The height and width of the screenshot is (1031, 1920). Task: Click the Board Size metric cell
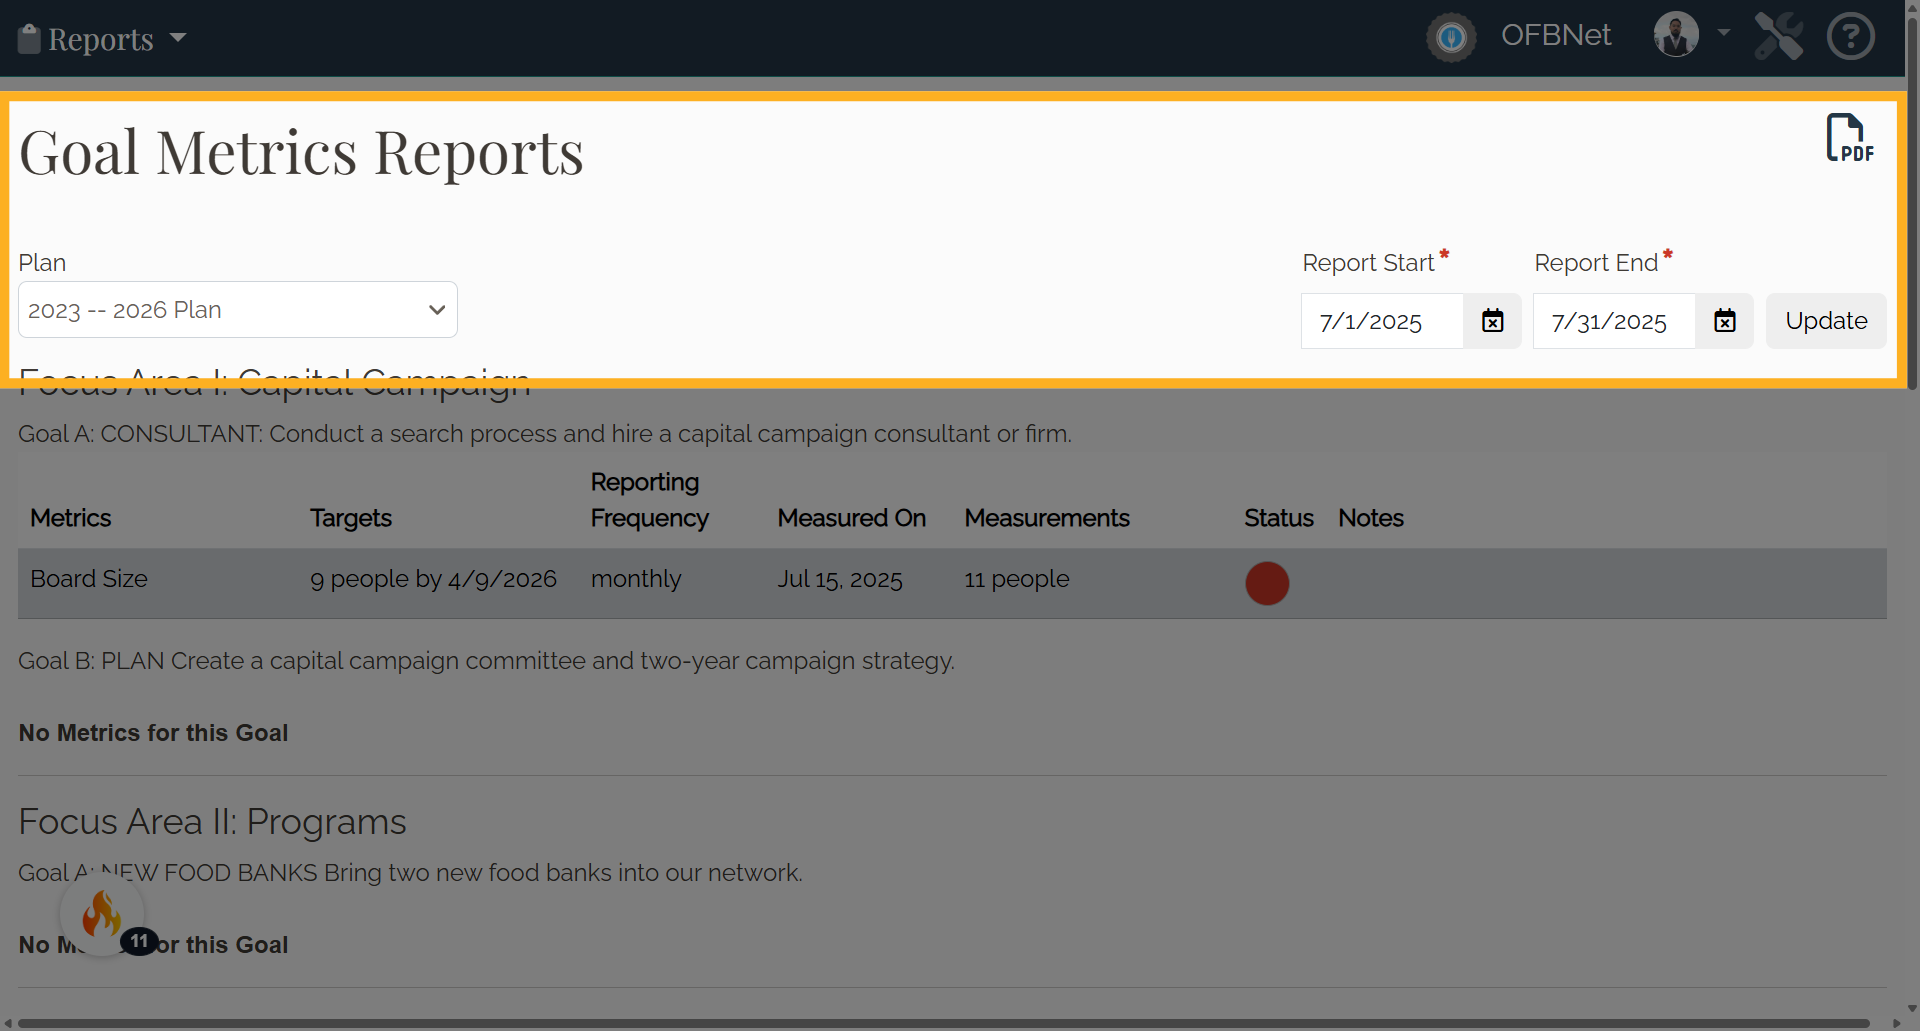click(x=89, y=579)
